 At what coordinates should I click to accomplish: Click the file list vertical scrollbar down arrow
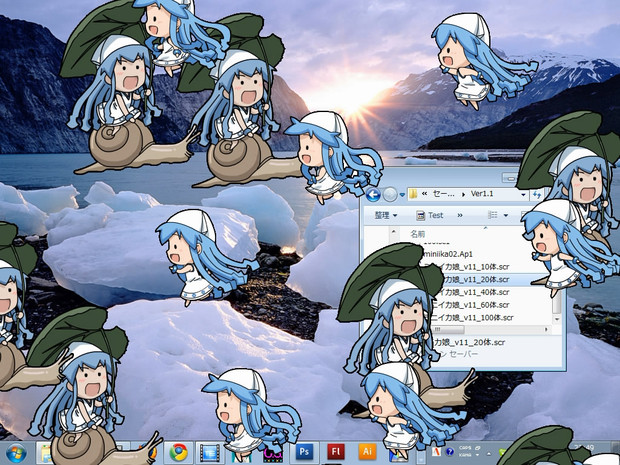(x=557, y=319)
